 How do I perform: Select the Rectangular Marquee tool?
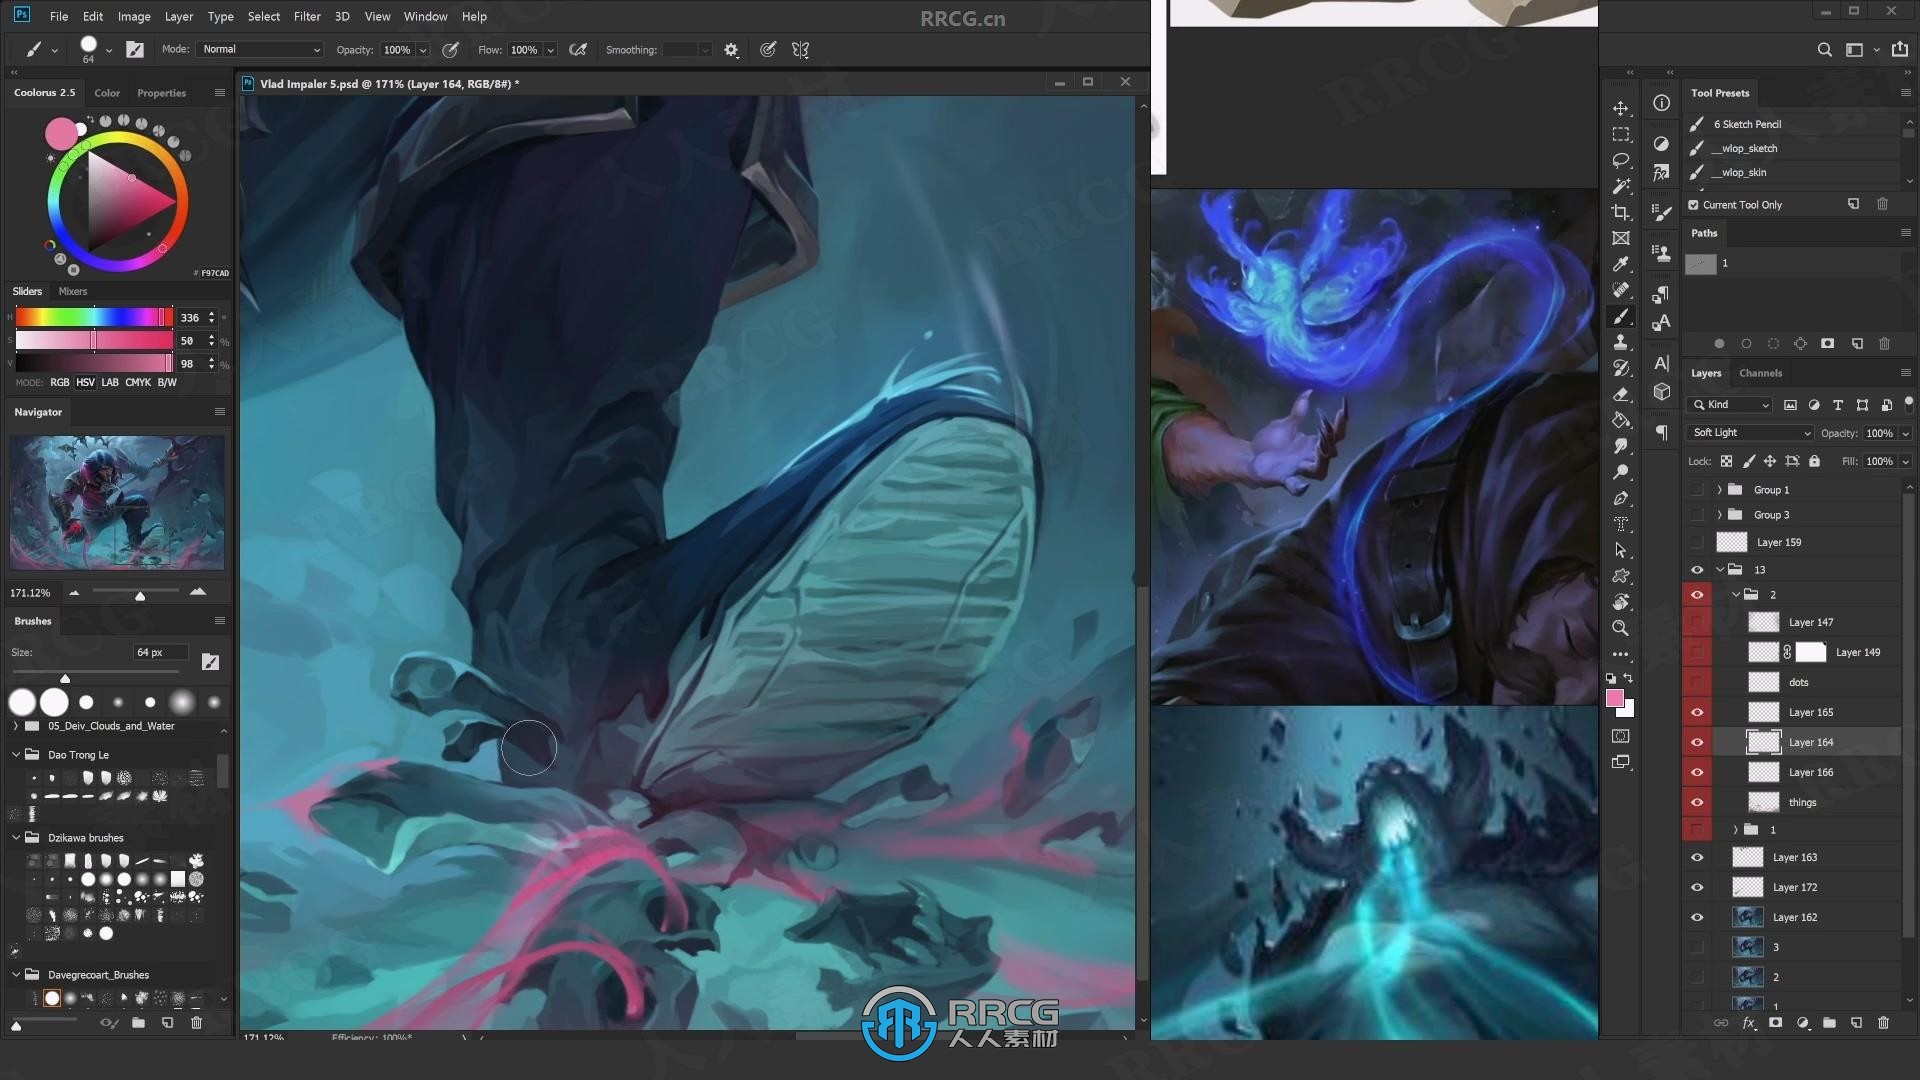[1621, 134]
